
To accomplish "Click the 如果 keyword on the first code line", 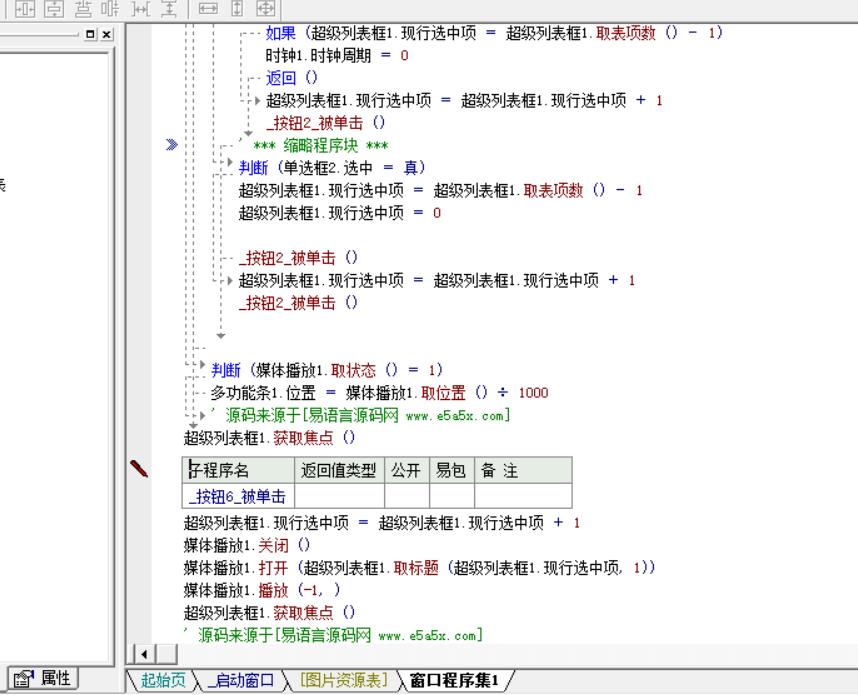I will point(280,33).
